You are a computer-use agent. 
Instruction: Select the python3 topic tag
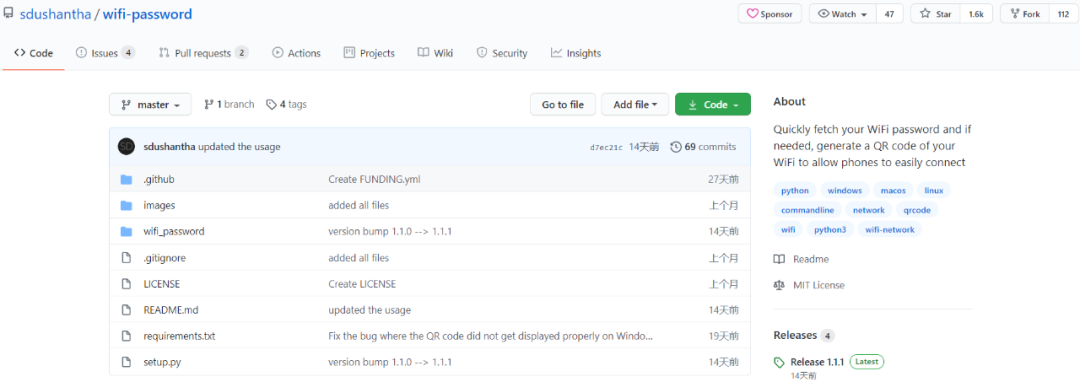[x=830, y=229]
